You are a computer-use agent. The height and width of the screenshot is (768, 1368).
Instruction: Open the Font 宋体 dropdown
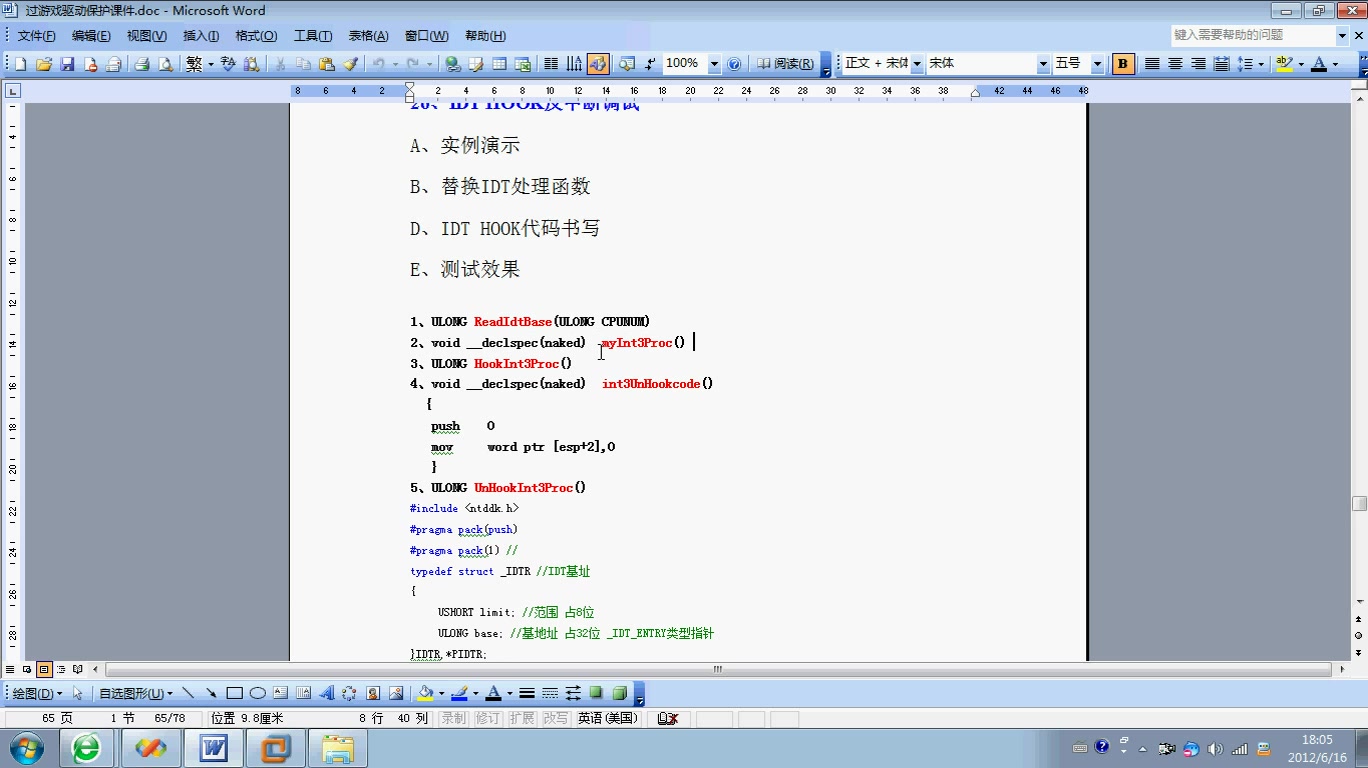point(1043,64)
